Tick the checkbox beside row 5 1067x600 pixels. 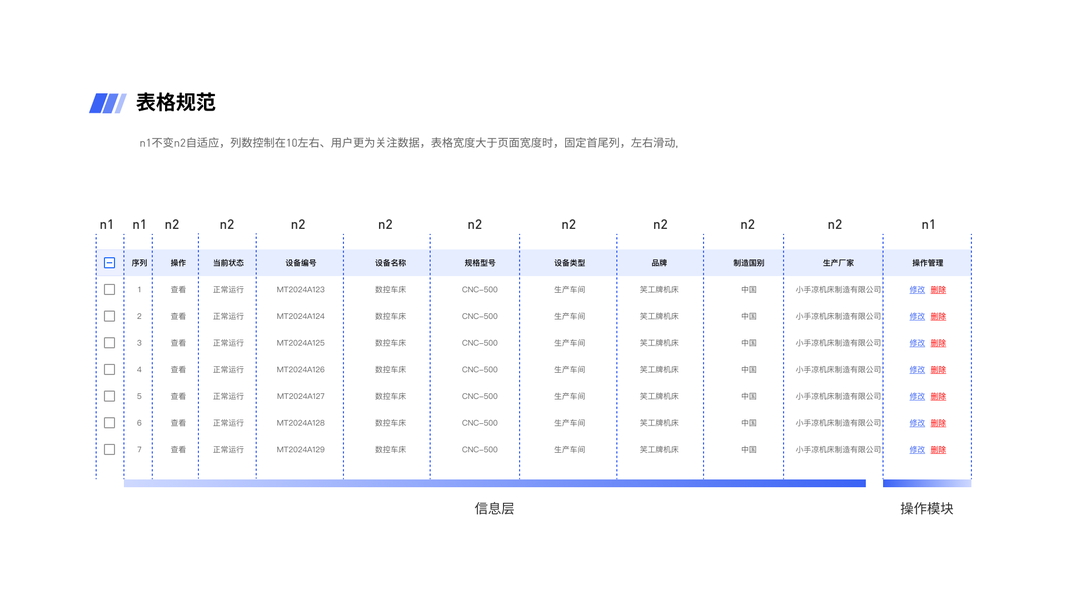(x=110, y=396)
